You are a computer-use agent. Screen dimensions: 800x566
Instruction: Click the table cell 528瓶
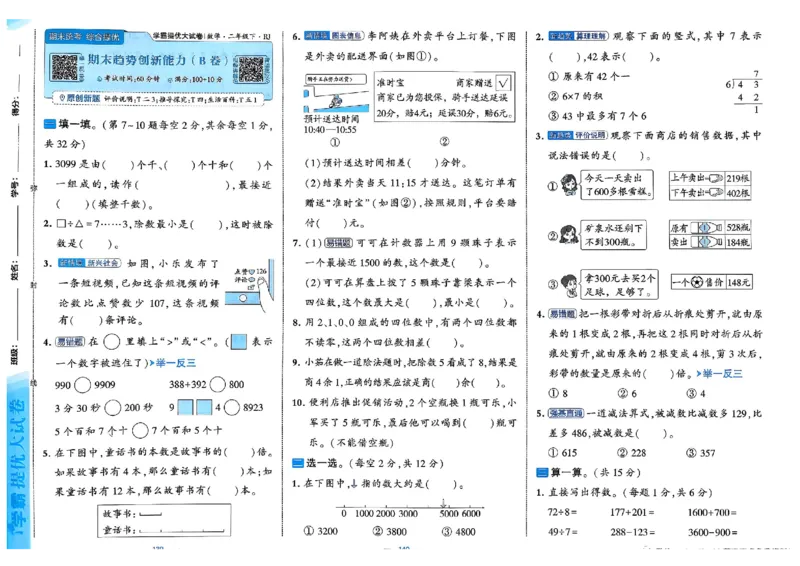tap(738, 228)
